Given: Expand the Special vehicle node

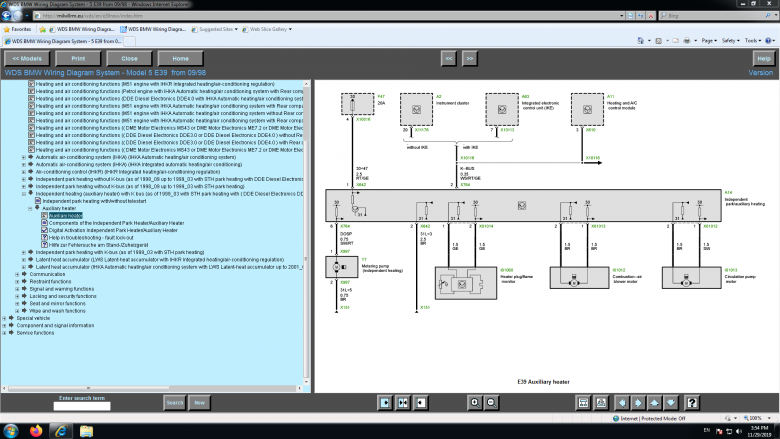Looking at the screenshot, I should click(x=4, y=318).
